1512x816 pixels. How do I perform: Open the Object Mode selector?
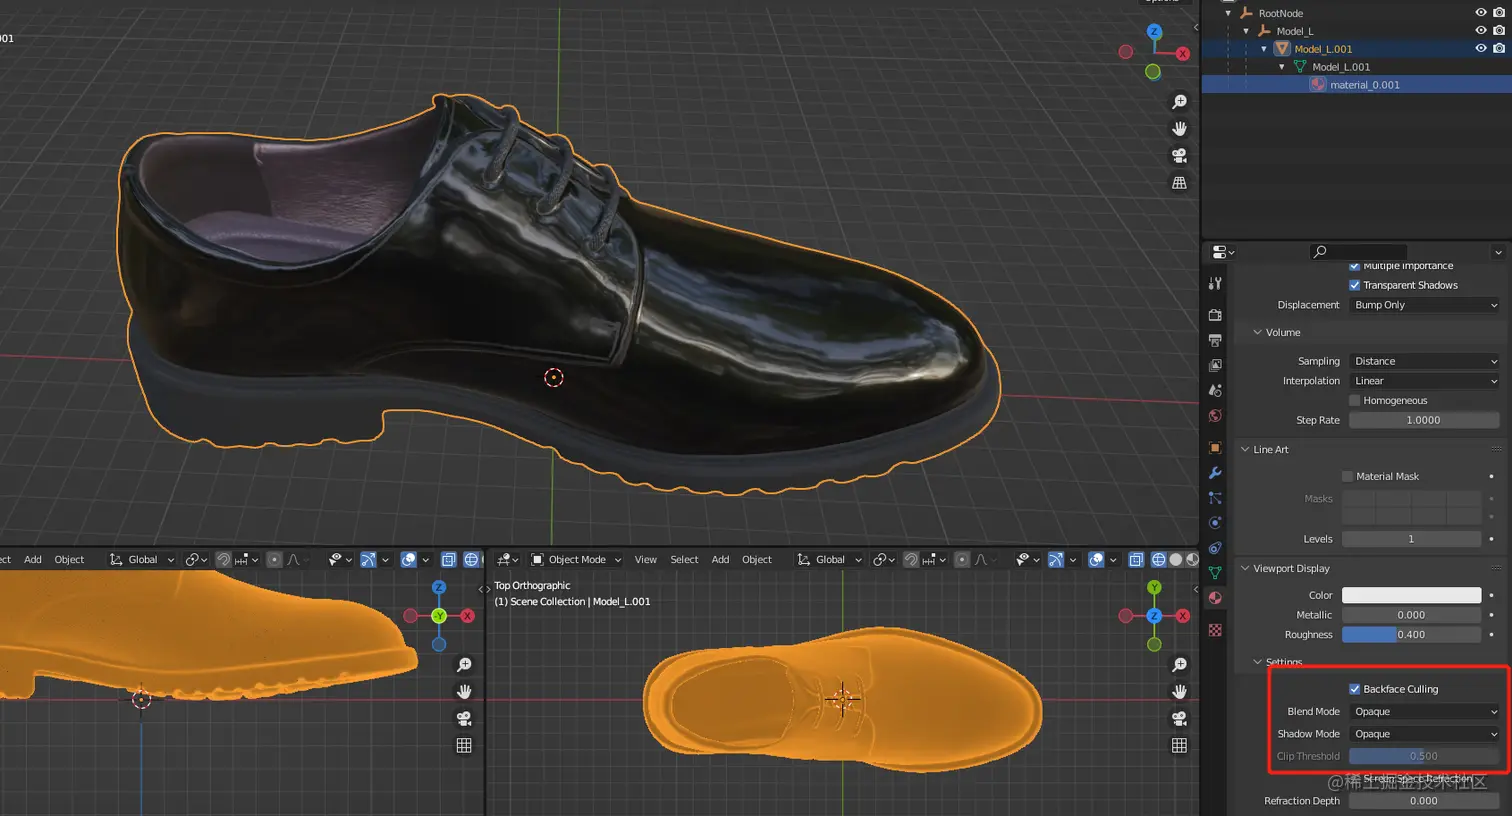[576, 560]
